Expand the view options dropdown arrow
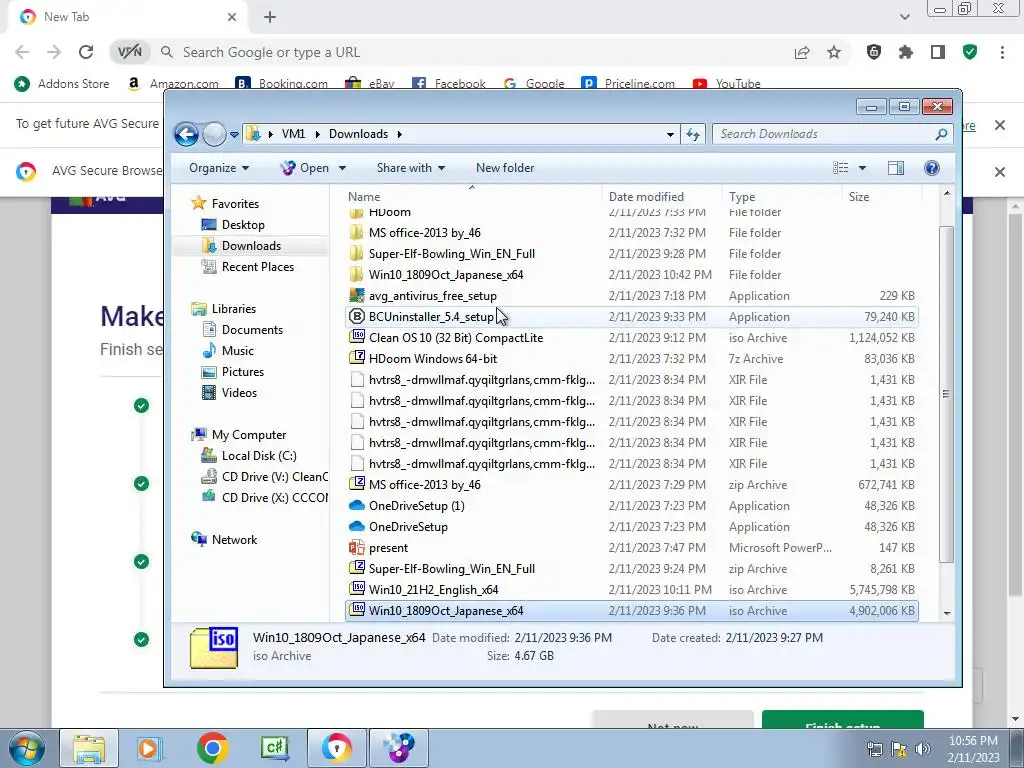This screenshot has height=768, width=1024. 862,168
